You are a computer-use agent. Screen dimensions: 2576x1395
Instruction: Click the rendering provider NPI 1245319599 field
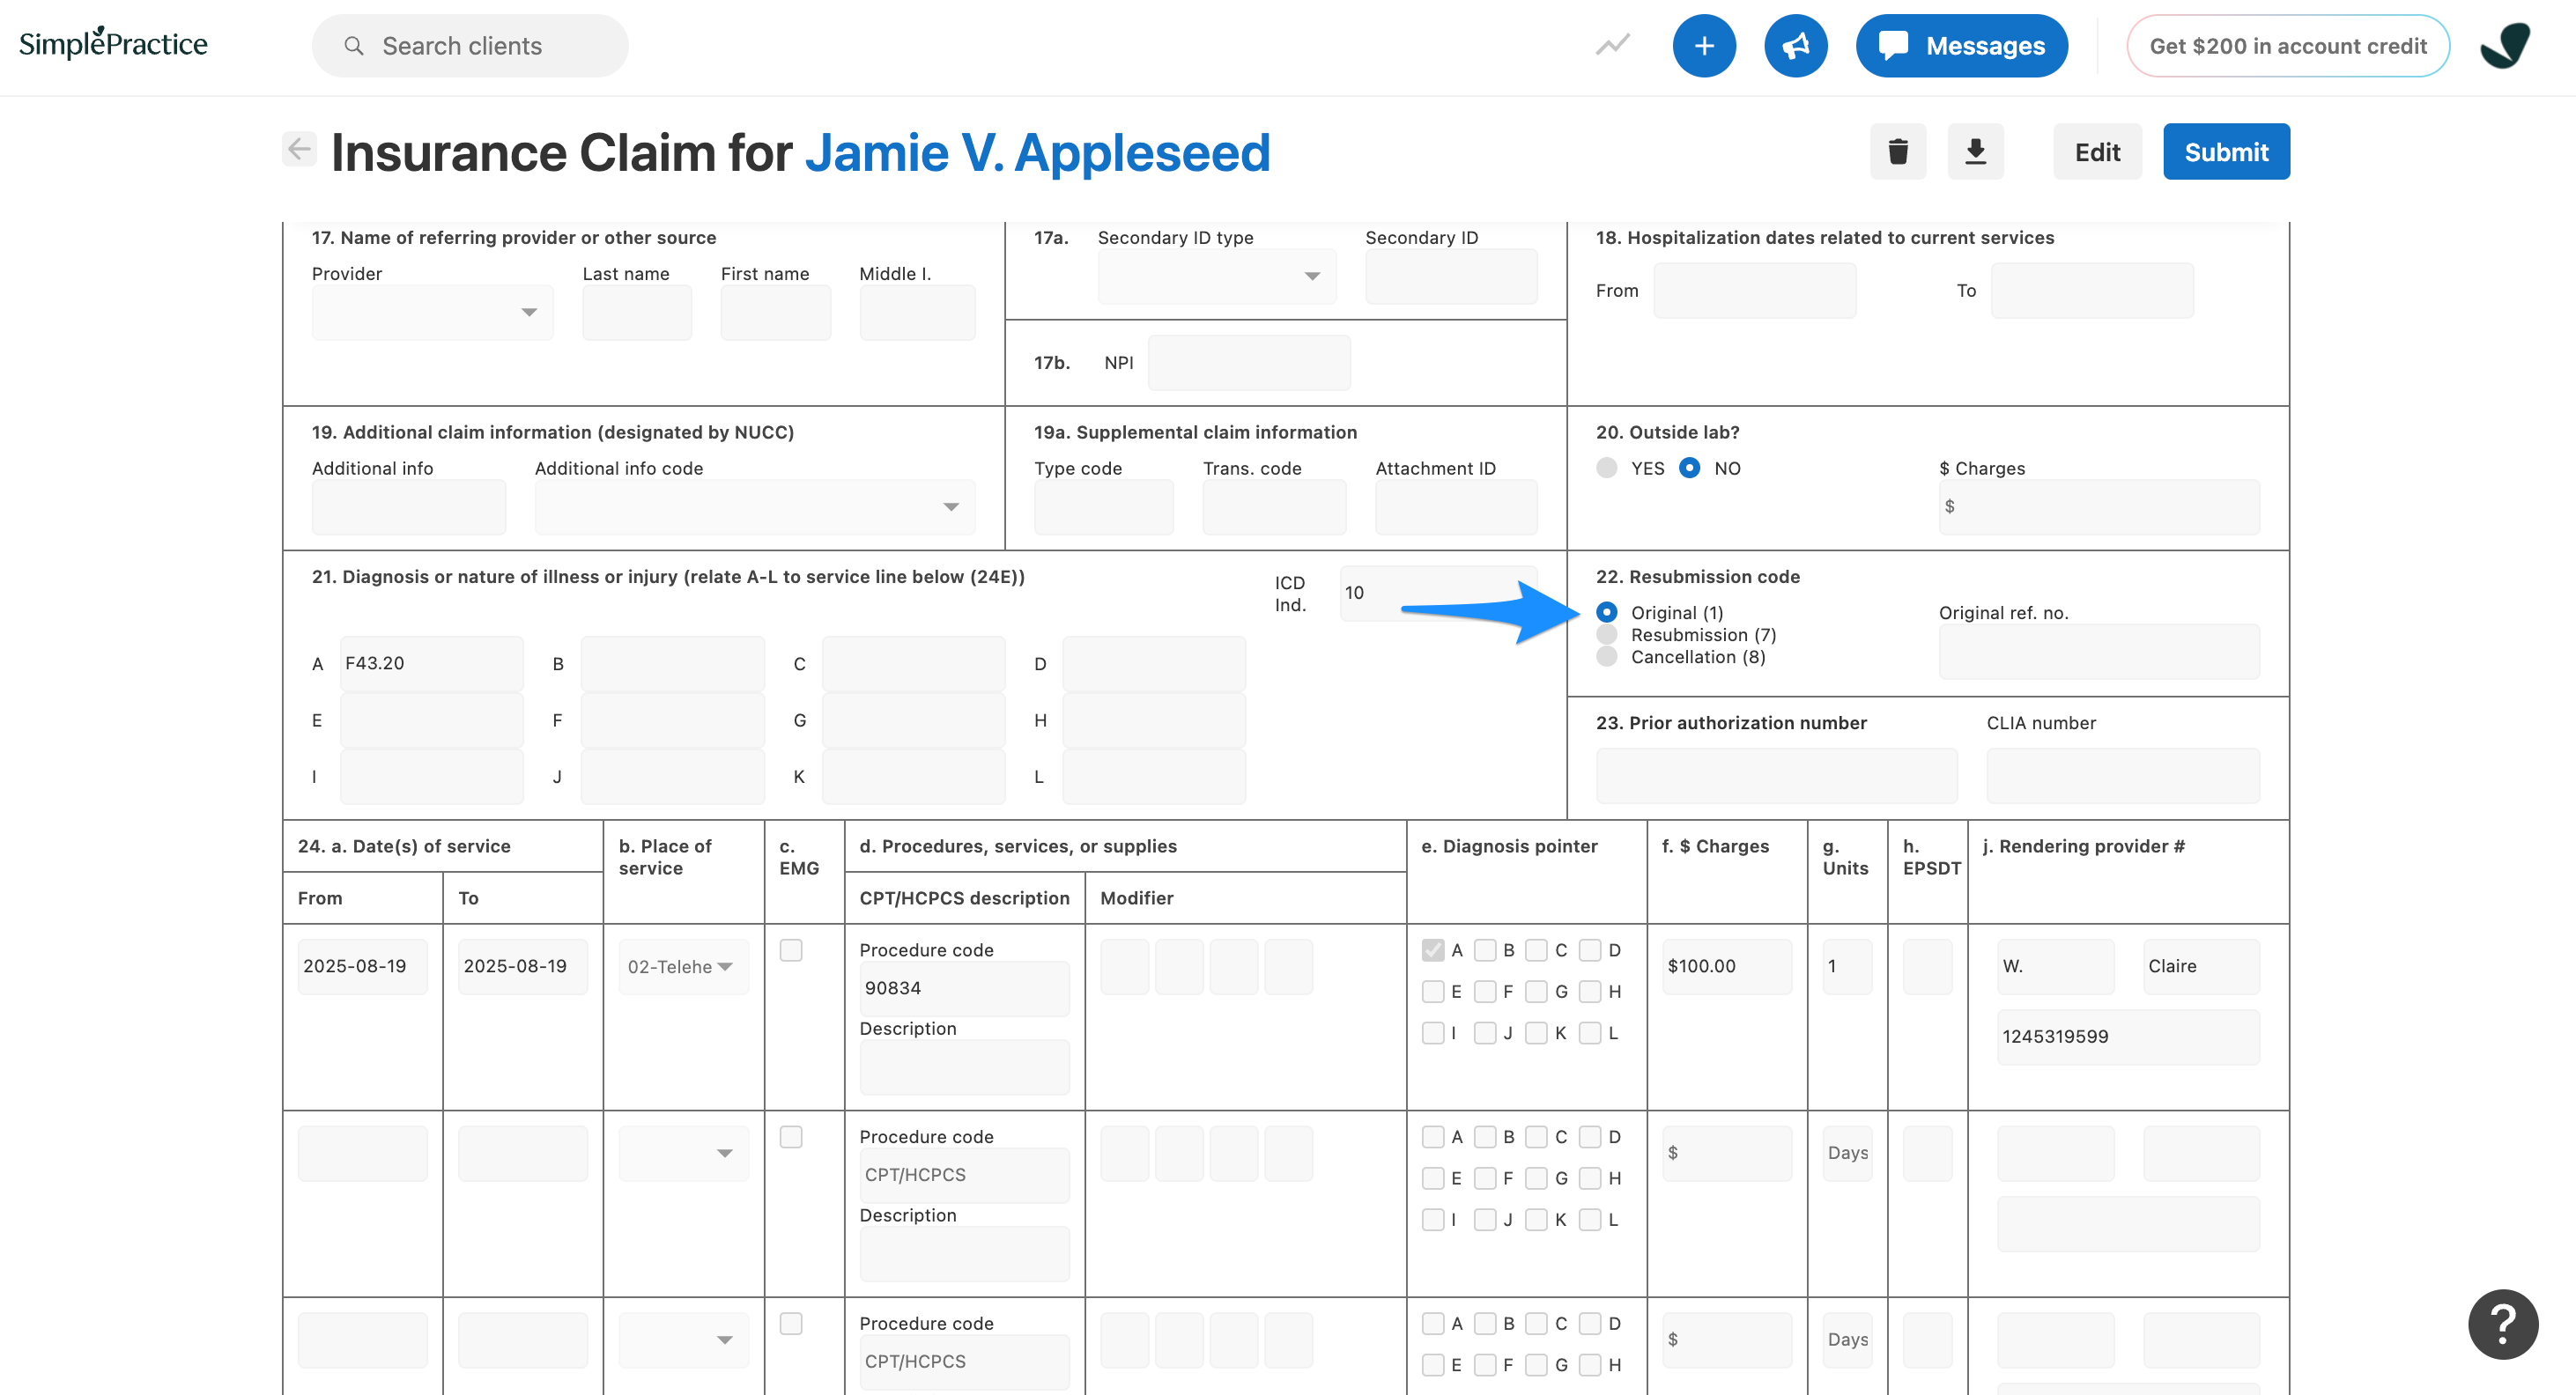[2128, 1037]
